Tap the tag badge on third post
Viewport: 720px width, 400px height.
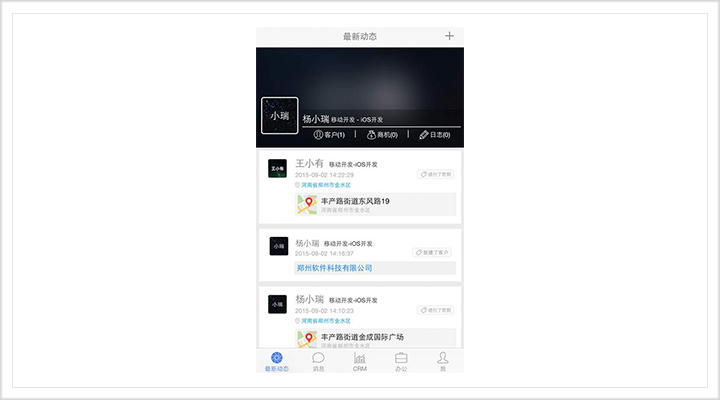(435, 310)
